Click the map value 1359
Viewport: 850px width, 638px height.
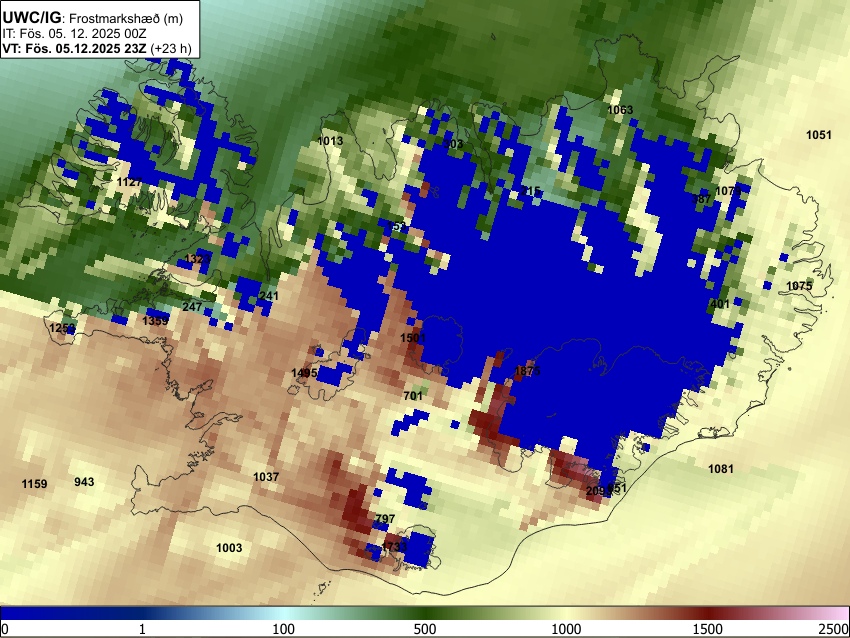coord(155,321)
